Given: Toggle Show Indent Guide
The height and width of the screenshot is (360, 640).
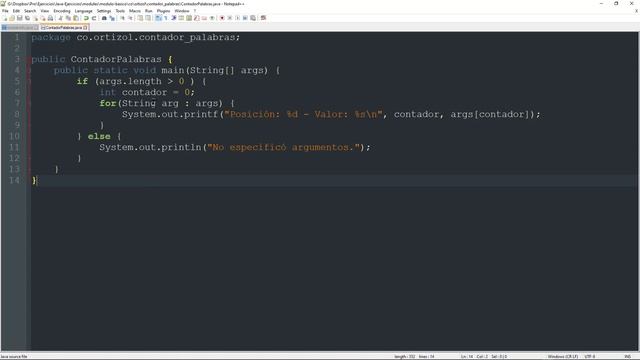Looking at the screenshot, I should [x=173, y=18].
